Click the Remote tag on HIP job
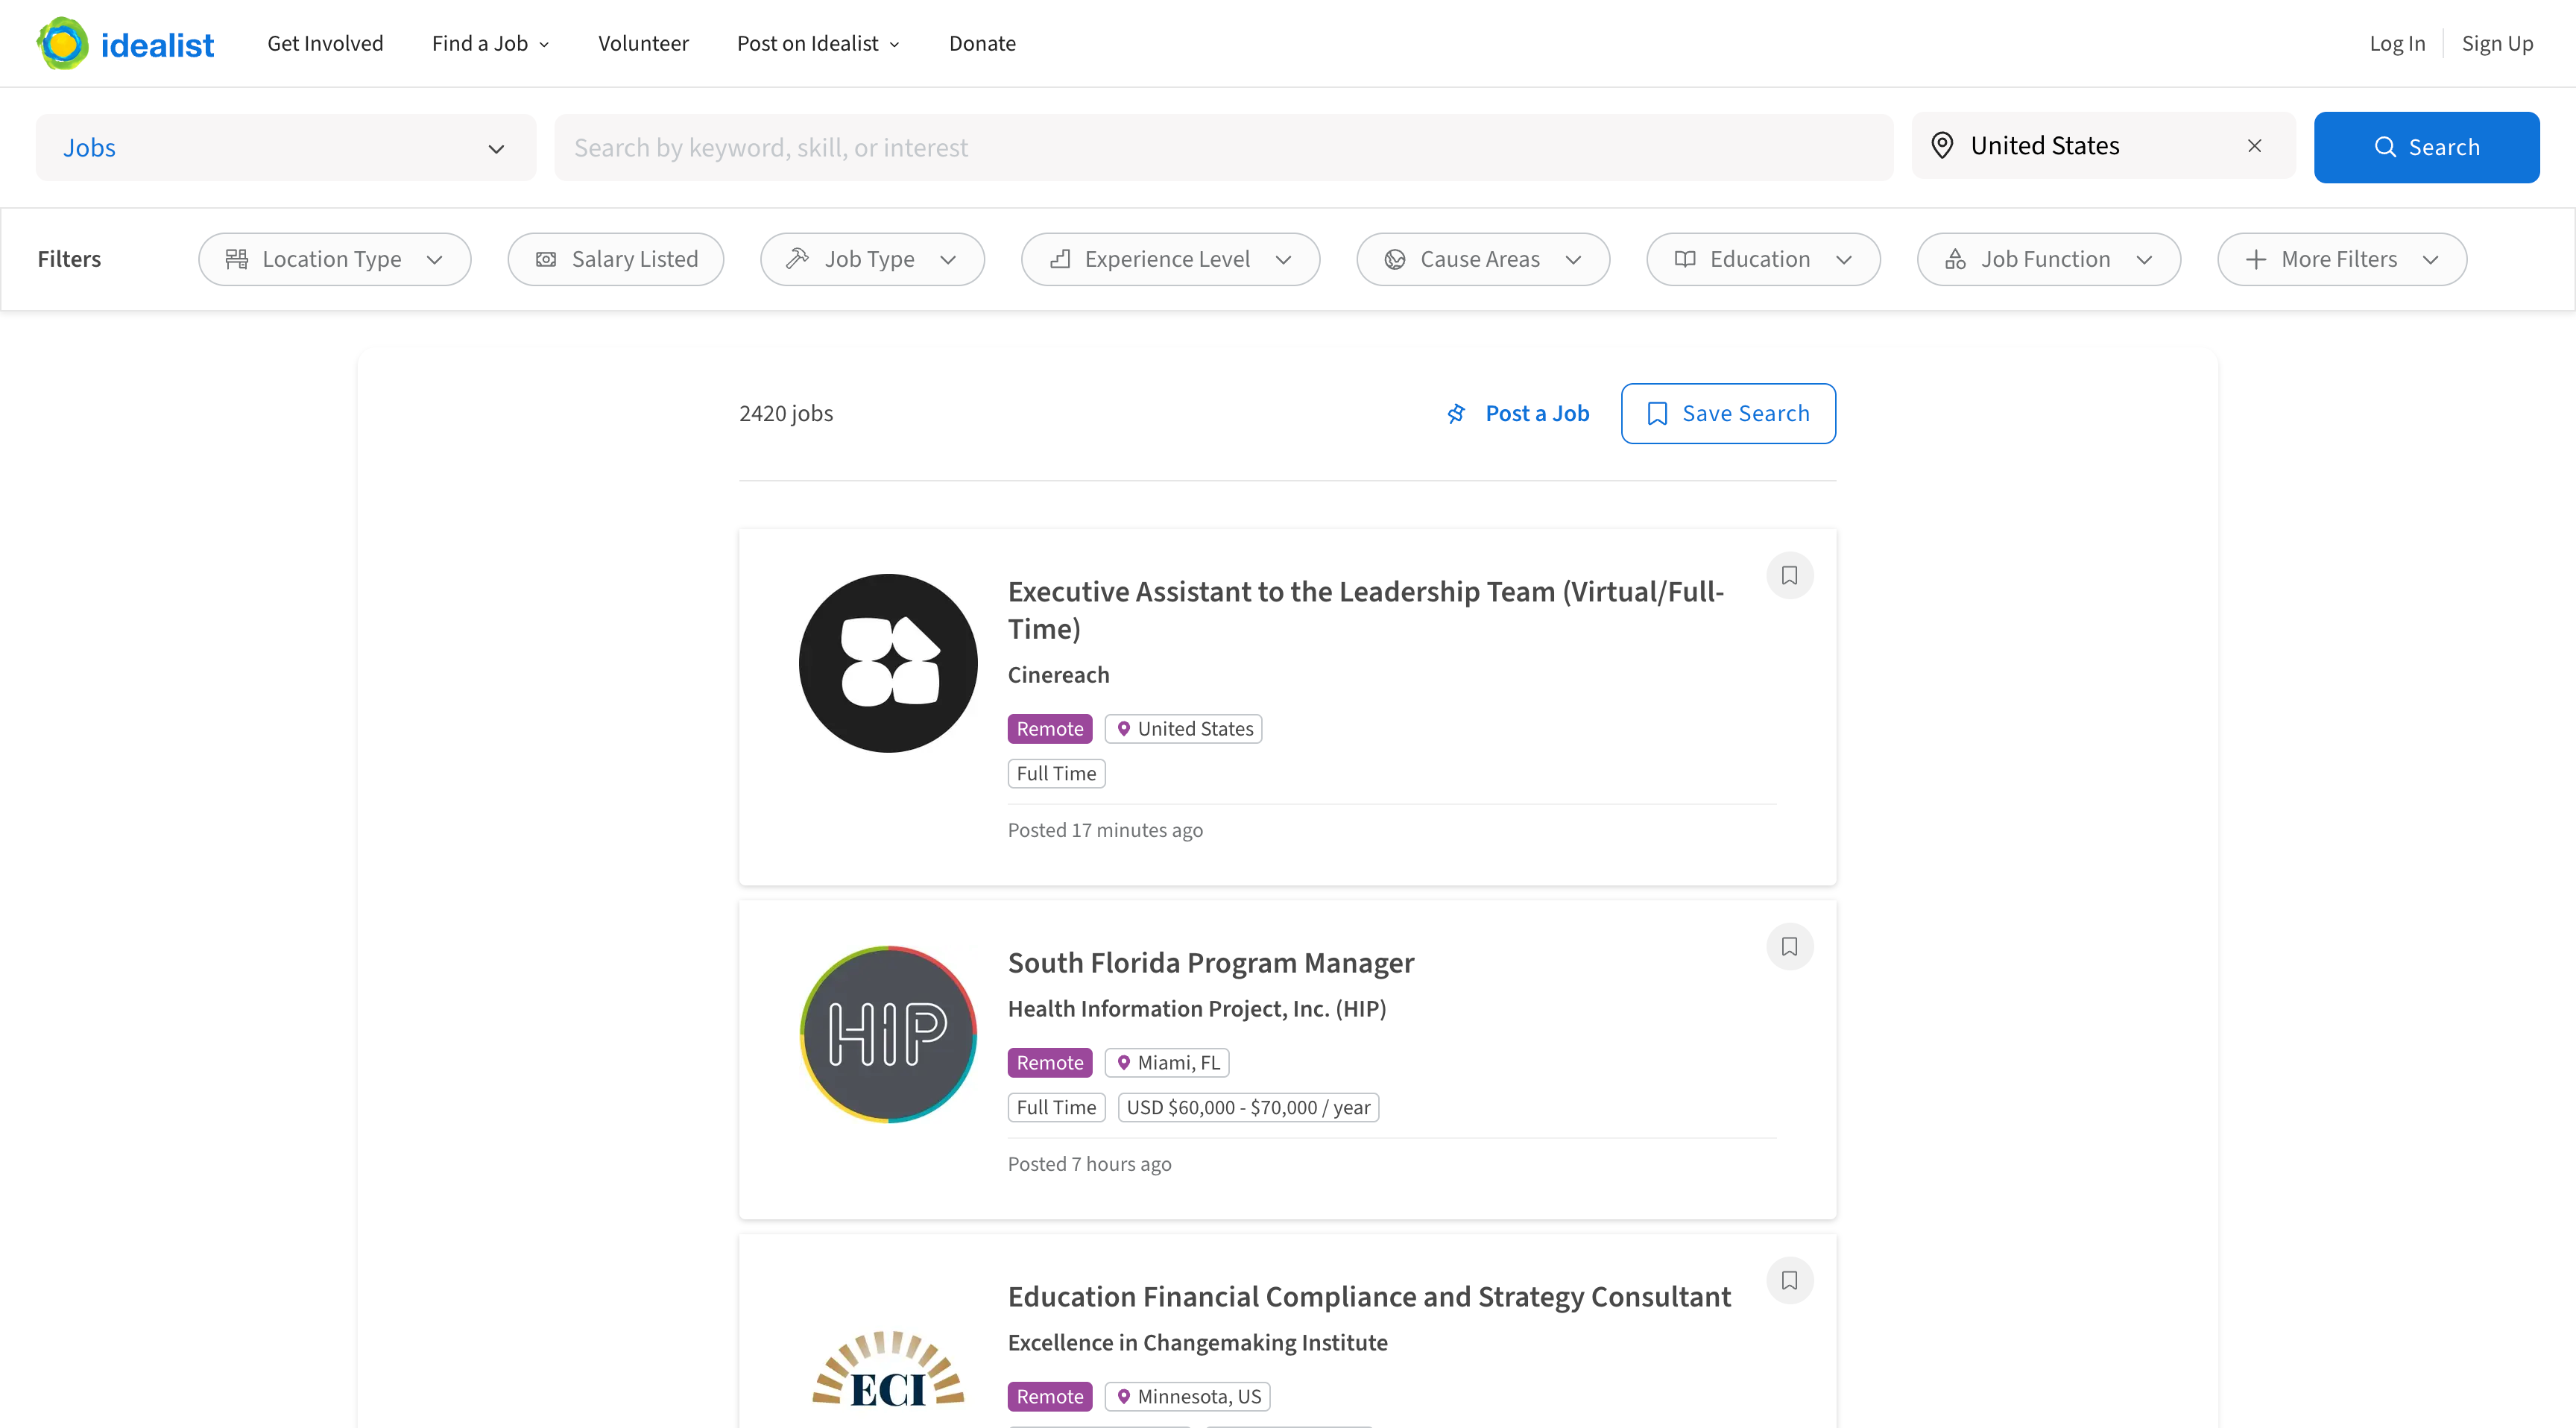This screenshot has height=1428, width=2576. [1049, 1063]
